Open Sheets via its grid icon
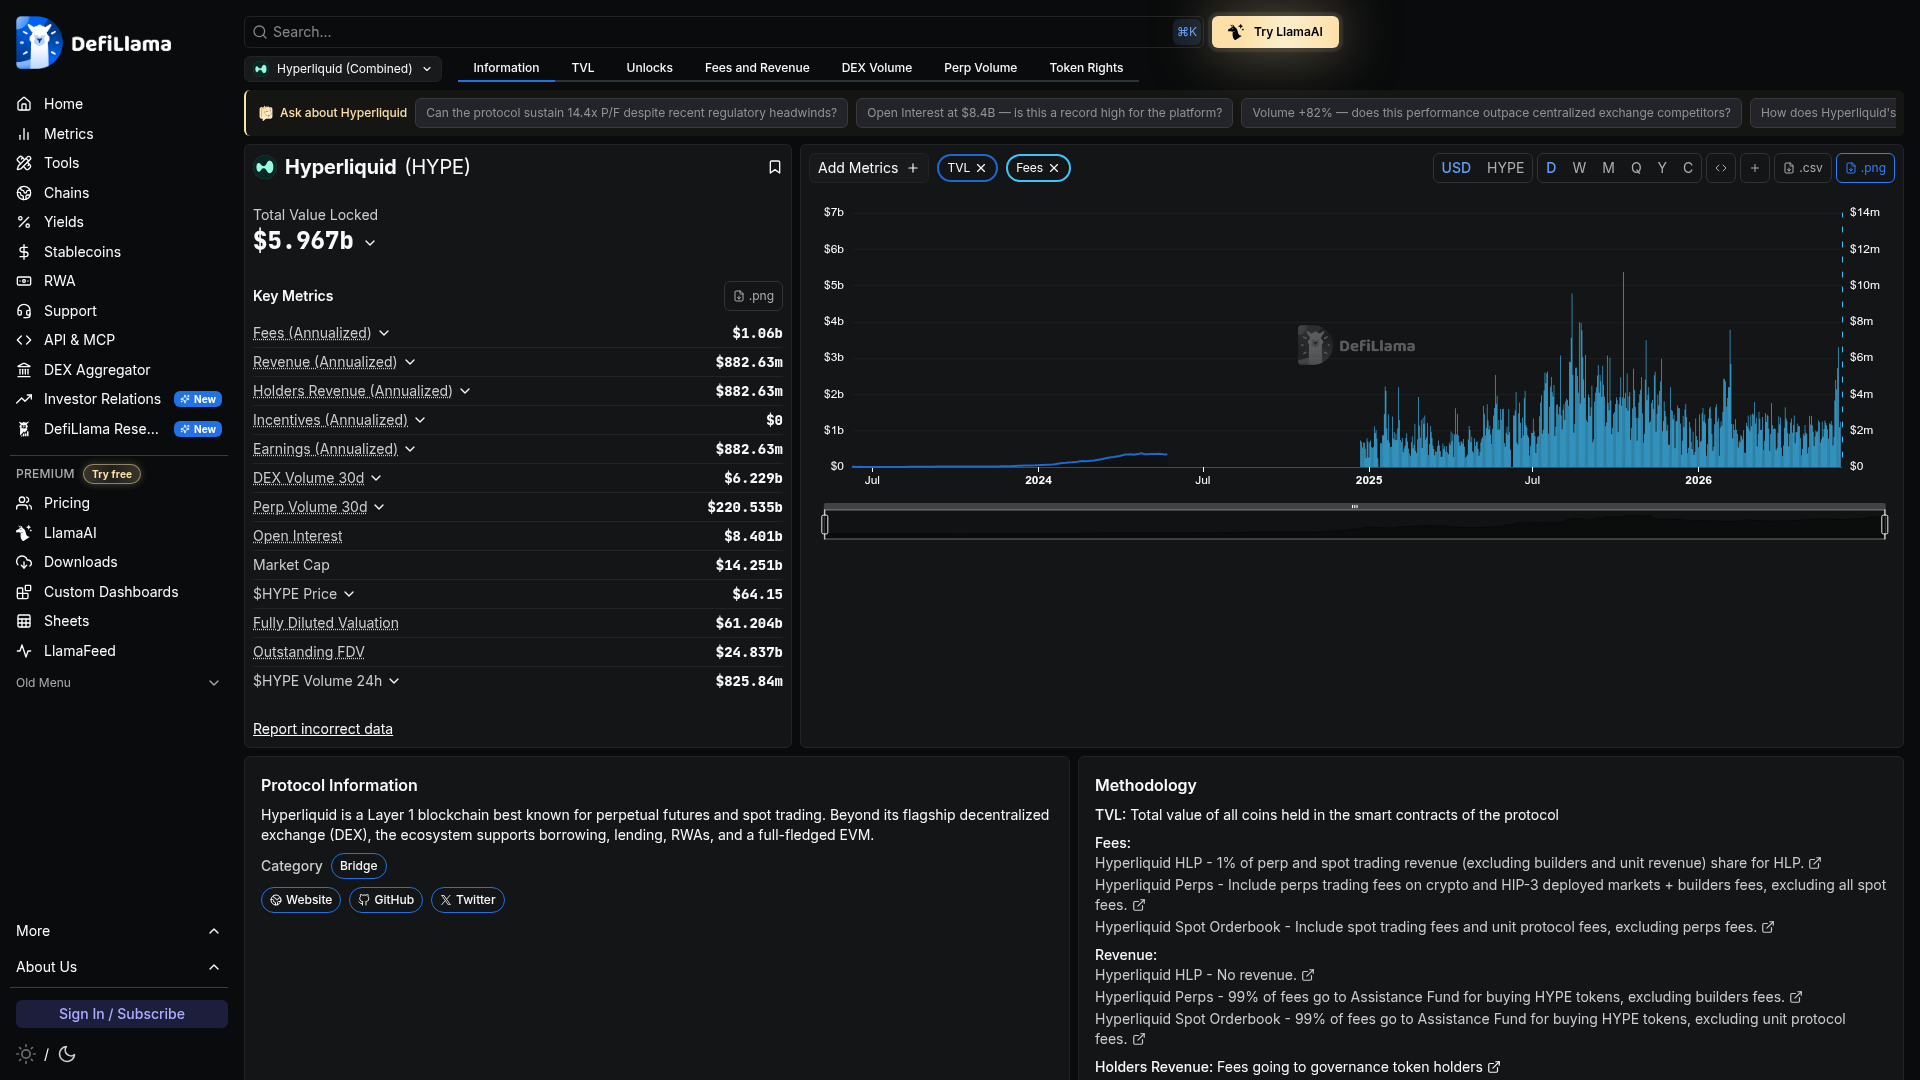The image size is (1920, 1080). click(x=24, y=621)
